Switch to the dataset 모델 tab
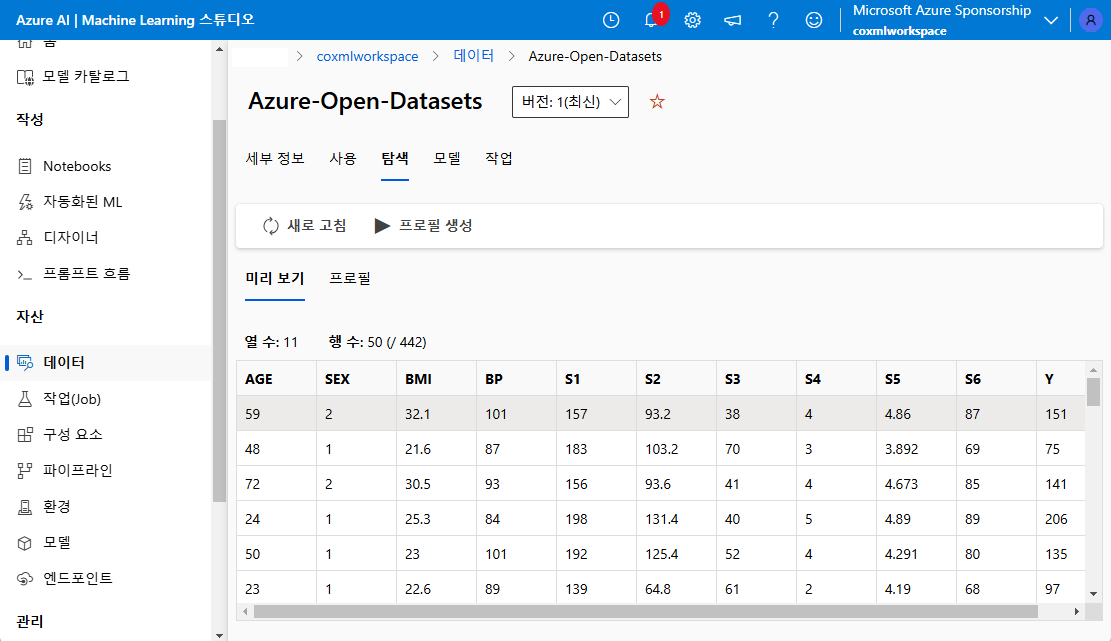Viewport: 1111px width, 641px height. pyautogui.click(x=447, y=159)
